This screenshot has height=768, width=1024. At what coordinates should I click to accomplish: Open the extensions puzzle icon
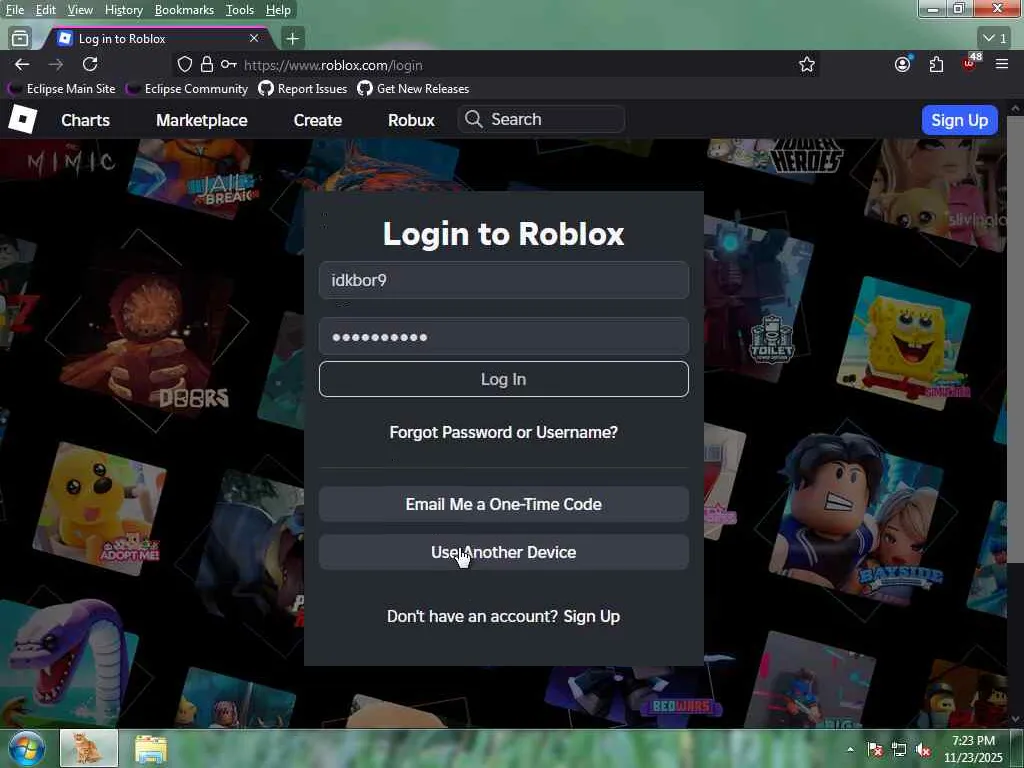936,64
